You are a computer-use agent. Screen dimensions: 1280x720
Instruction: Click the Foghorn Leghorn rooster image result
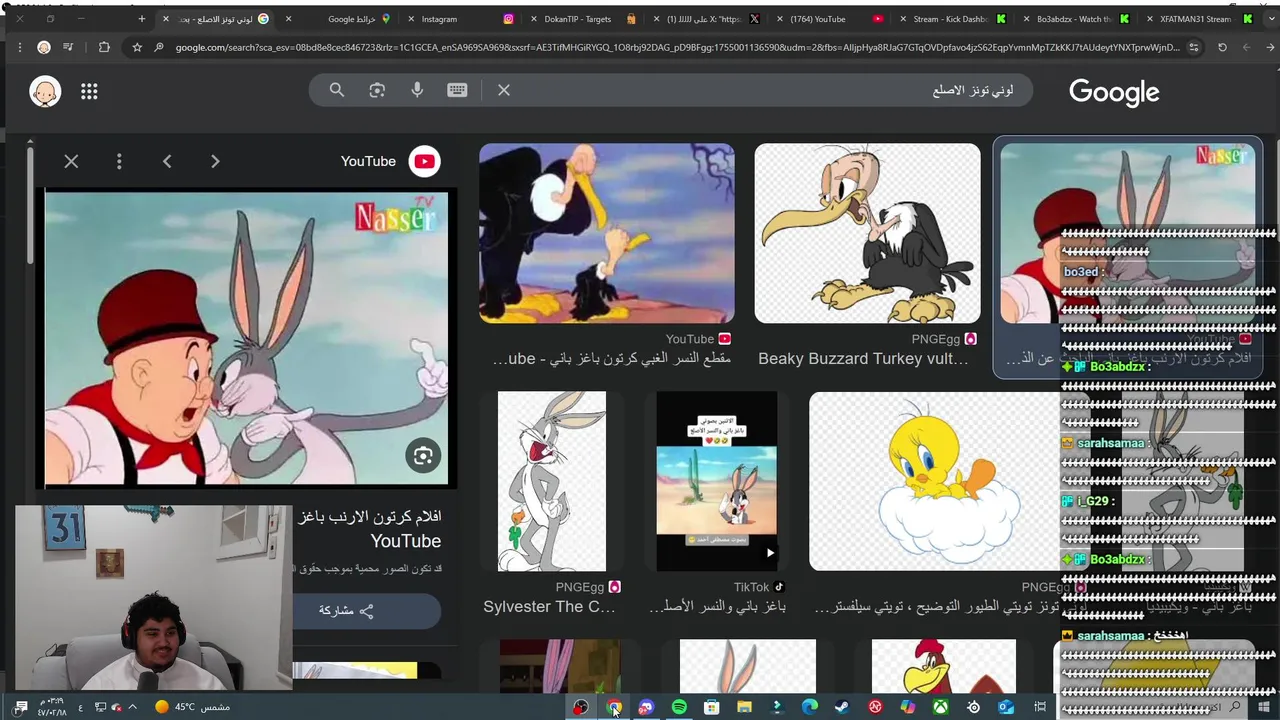coord(943,666)
